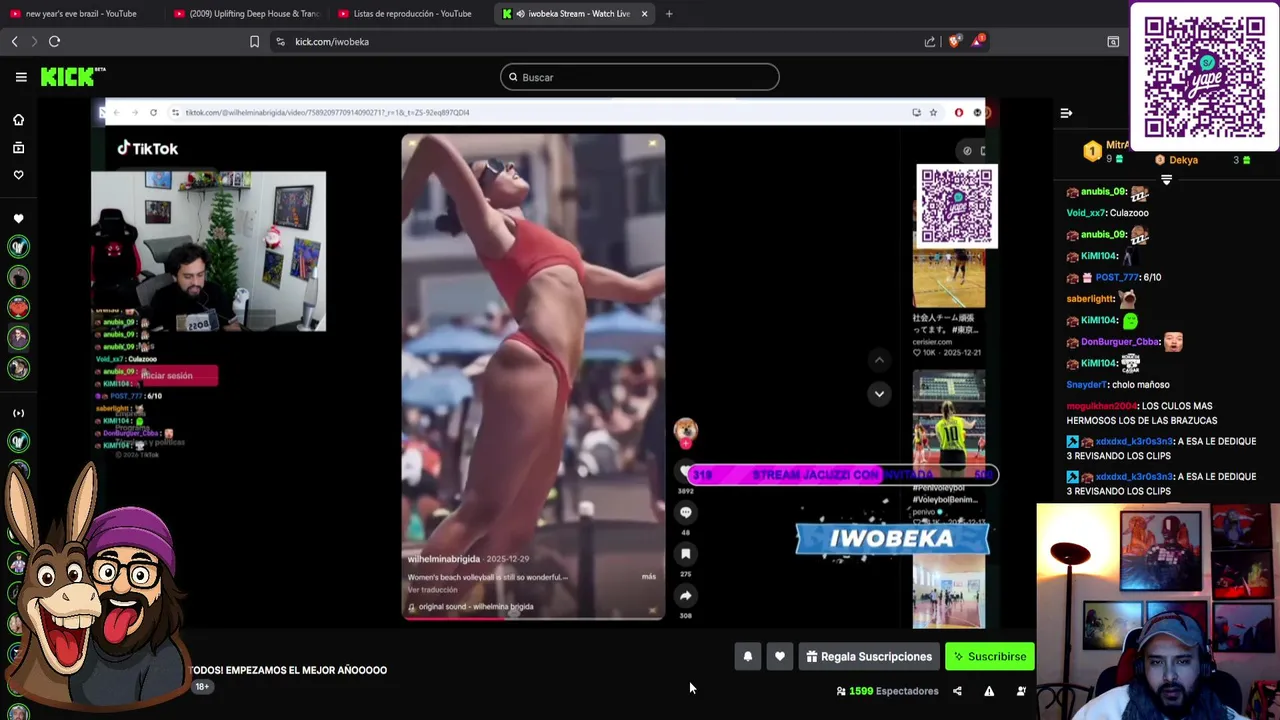
Task: Click Ver traducción under video caption
Action: tap(433, 590)
